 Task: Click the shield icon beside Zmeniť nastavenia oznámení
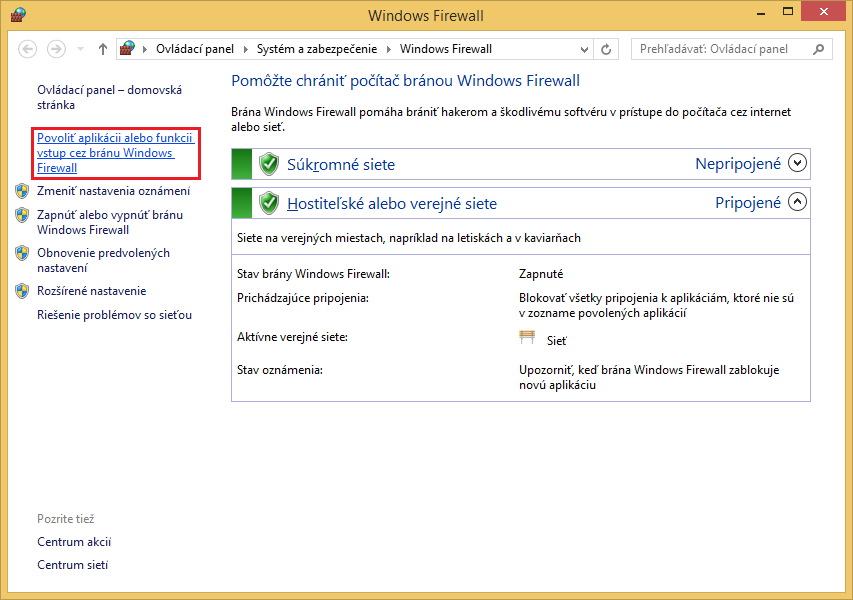22,190
